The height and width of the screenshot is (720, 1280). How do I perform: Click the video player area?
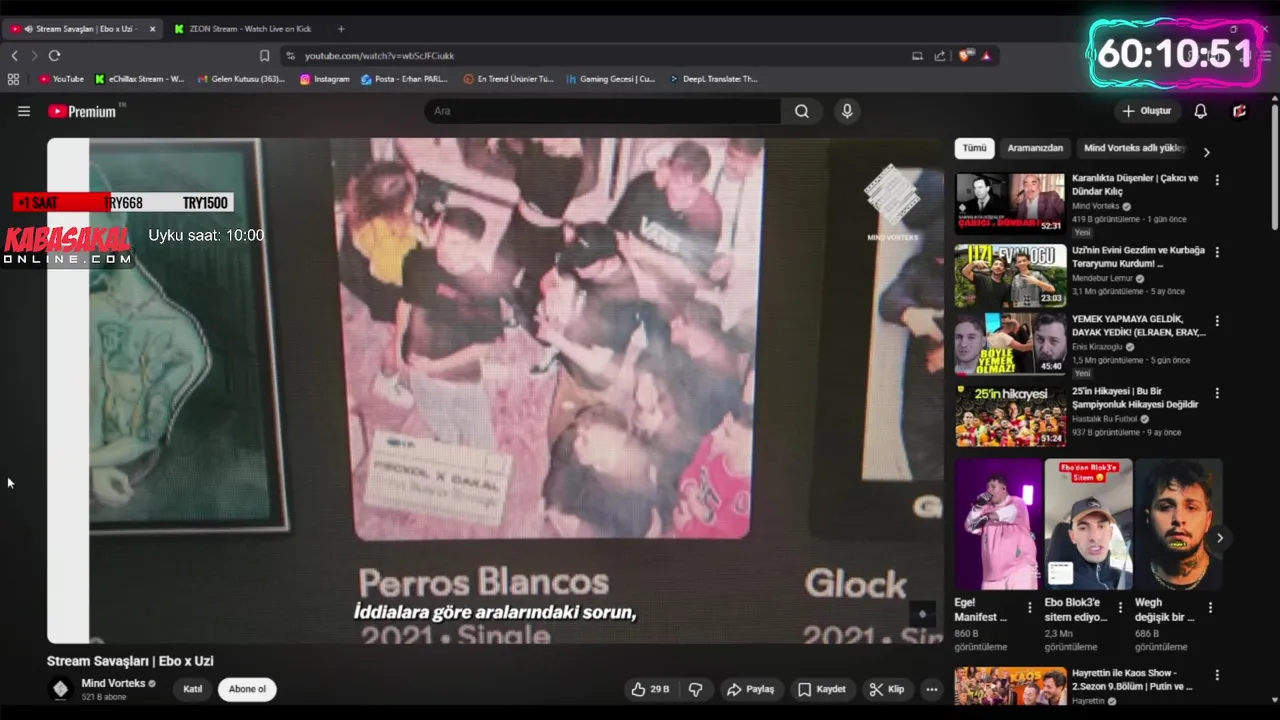(x=495, y=390)
